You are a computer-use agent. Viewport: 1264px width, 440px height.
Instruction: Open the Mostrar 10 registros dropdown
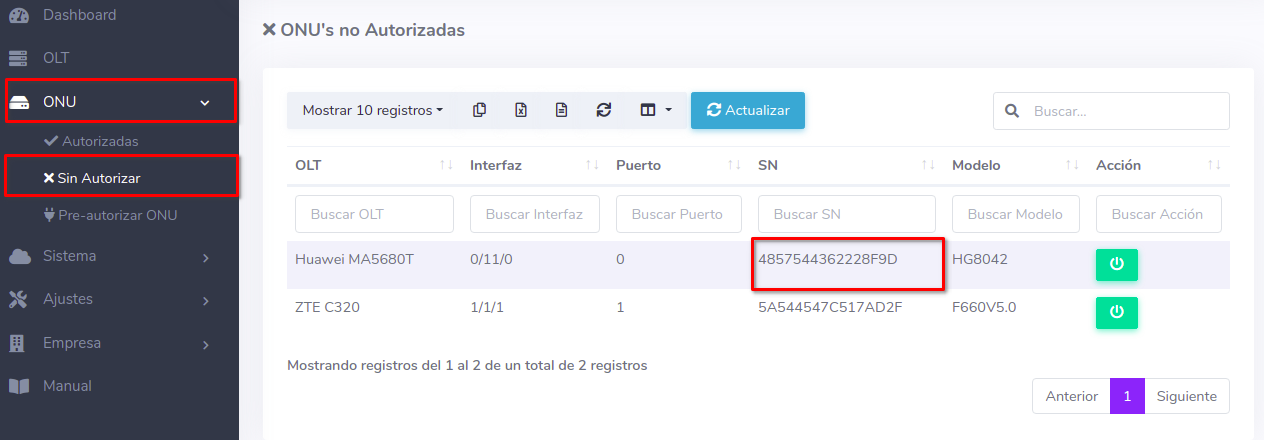[372, 111]
